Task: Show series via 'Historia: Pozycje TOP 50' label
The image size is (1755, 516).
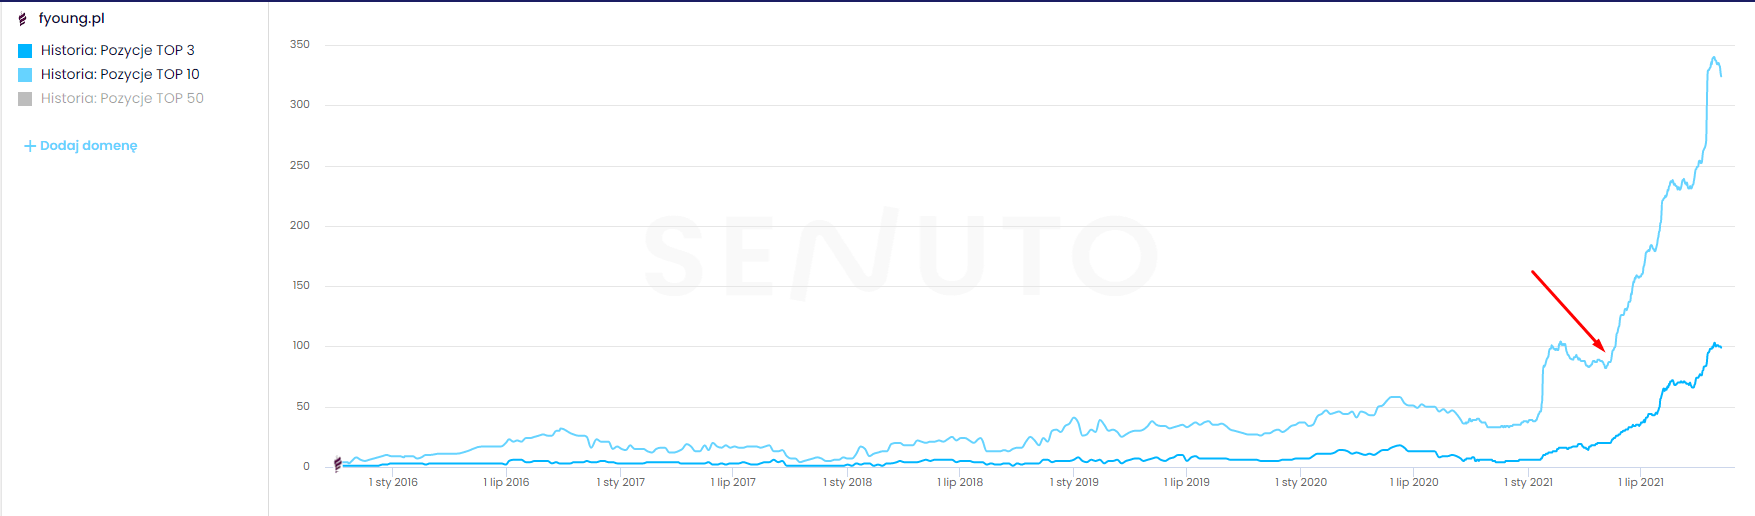Action: [x=122, y=98]
